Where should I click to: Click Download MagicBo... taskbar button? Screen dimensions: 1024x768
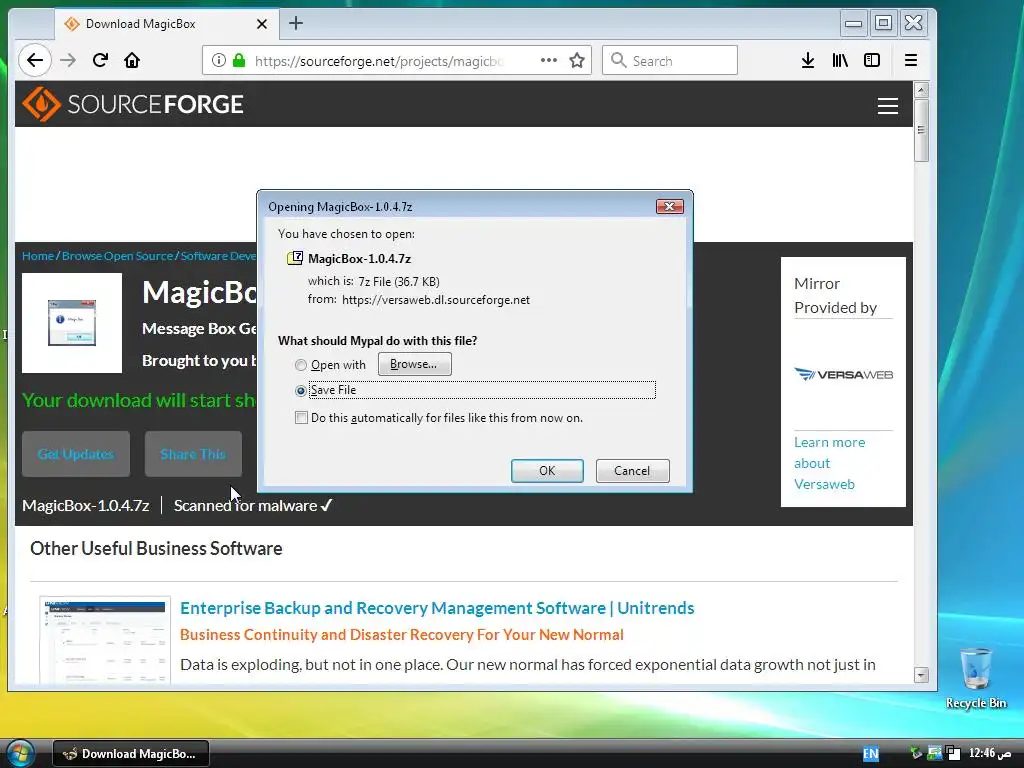click(x=131, y=754)
